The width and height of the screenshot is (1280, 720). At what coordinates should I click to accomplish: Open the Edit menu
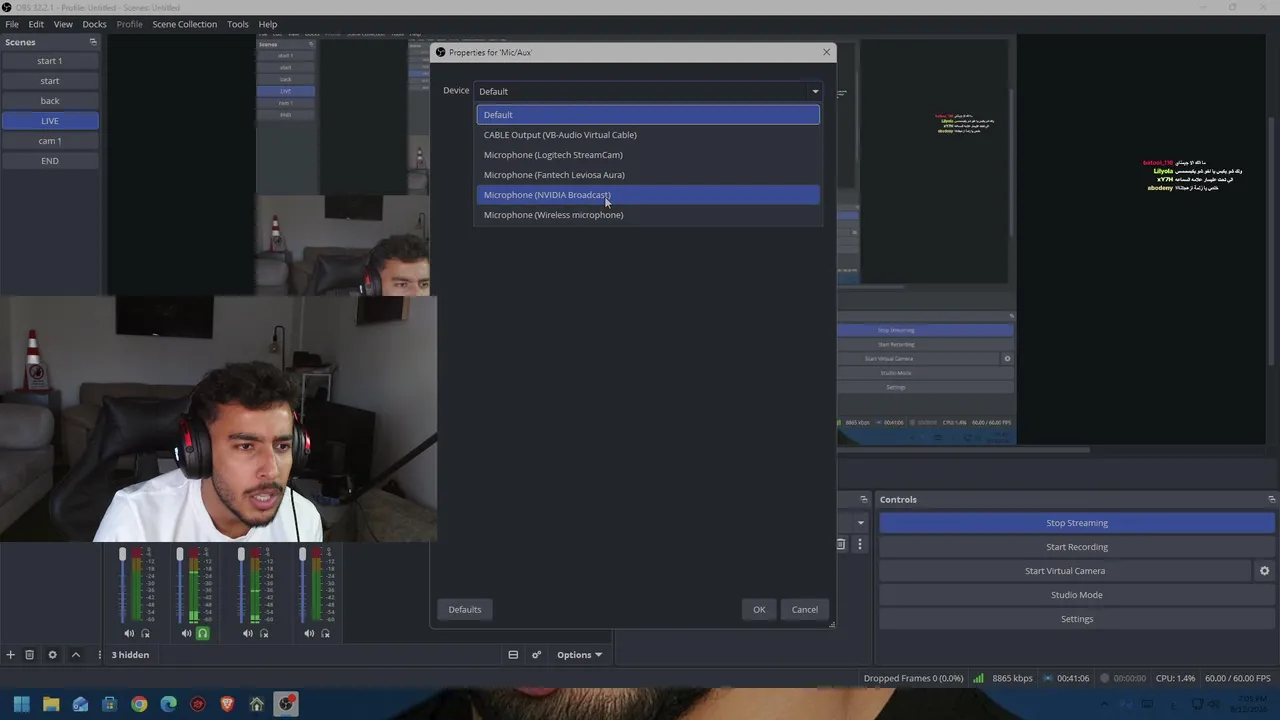36,24
